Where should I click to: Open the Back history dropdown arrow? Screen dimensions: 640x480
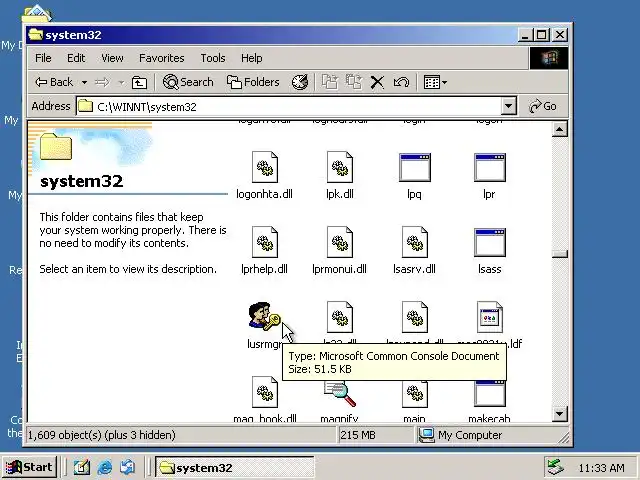tap(84, 82)
